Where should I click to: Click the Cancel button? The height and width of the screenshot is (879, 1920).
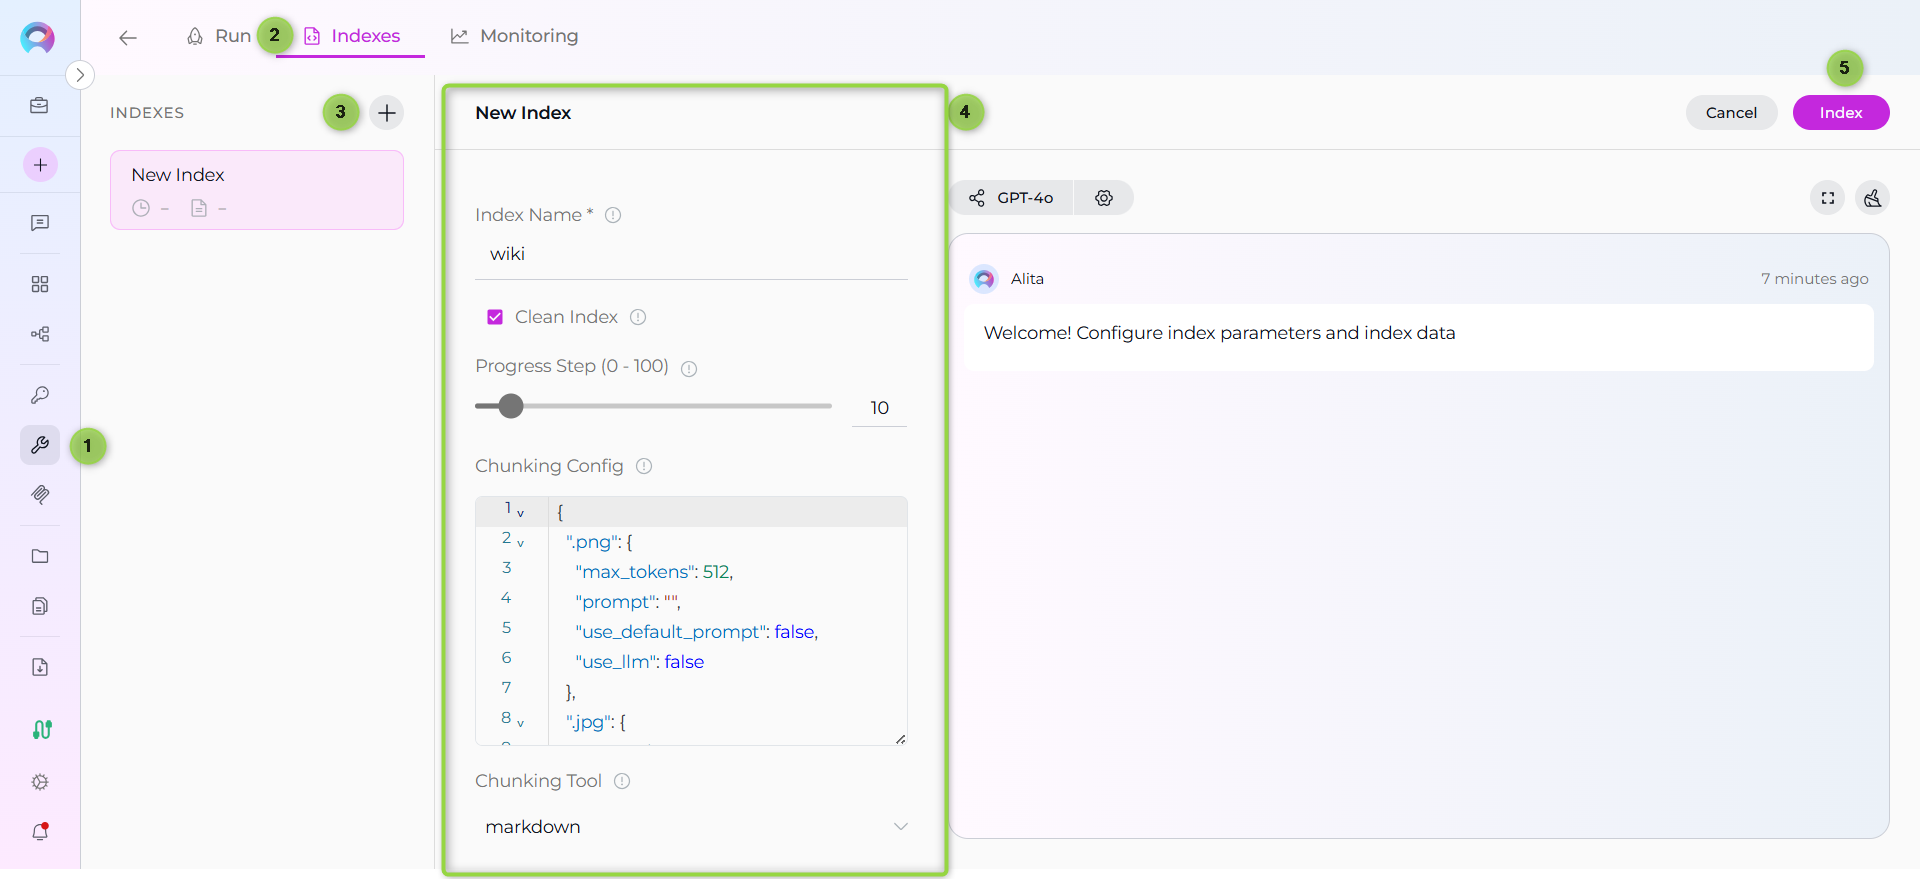[x=1731, y=113]
